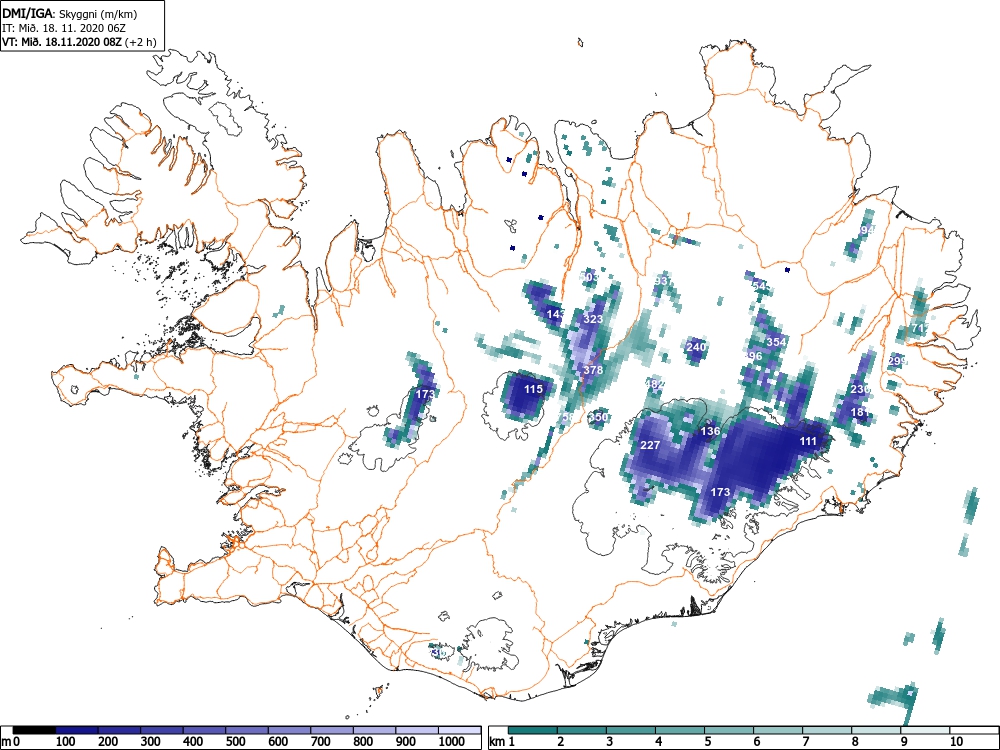Click the km 1 label on the kilometre legend

(503, 742)
